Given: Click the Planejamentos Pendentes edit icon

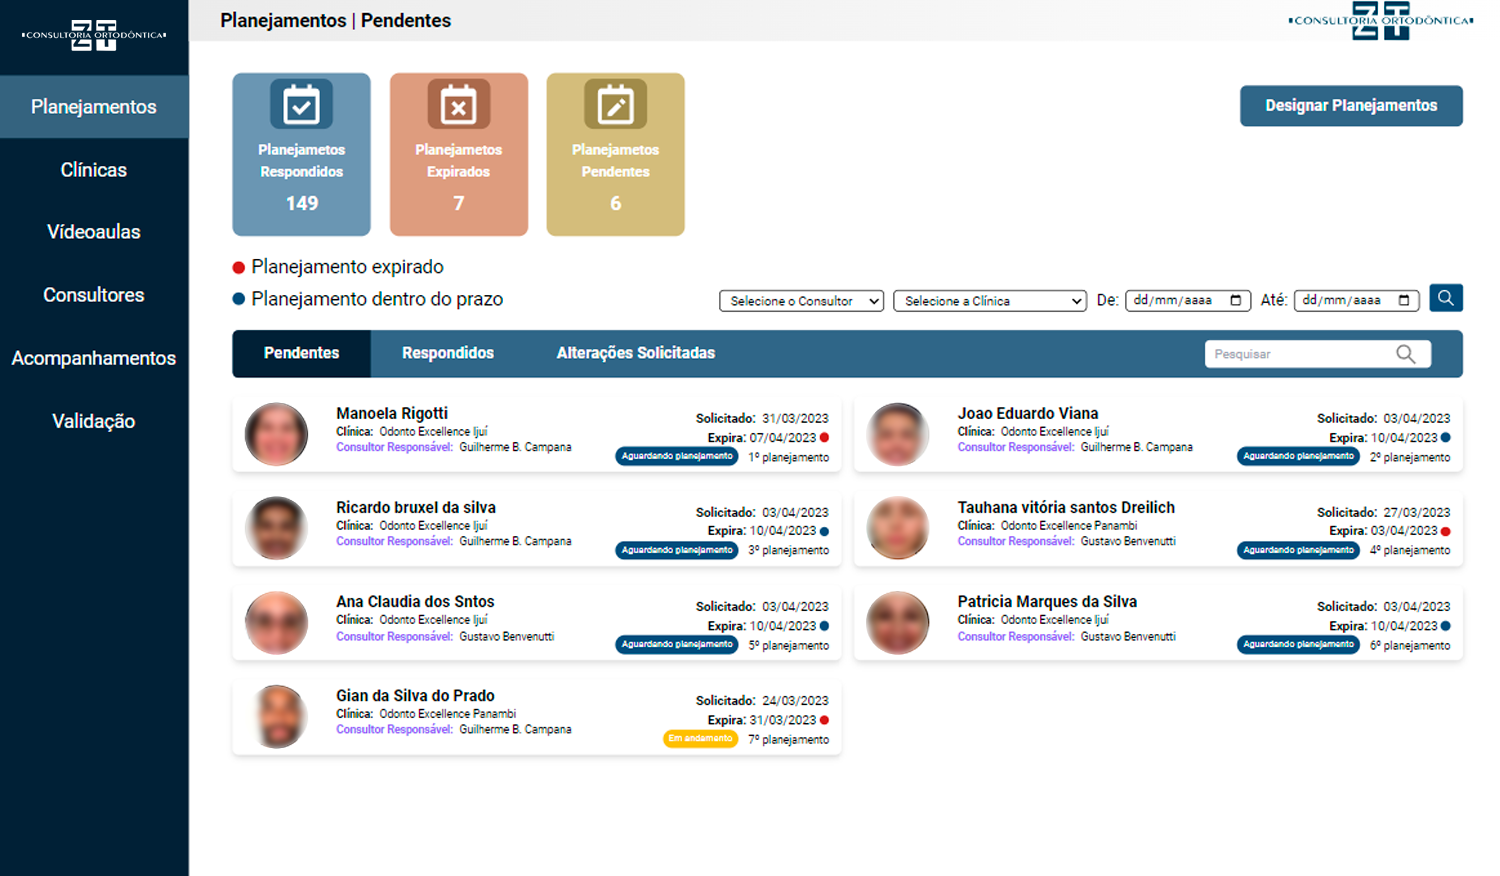Looking at the screenshot, I should (615, 105).
